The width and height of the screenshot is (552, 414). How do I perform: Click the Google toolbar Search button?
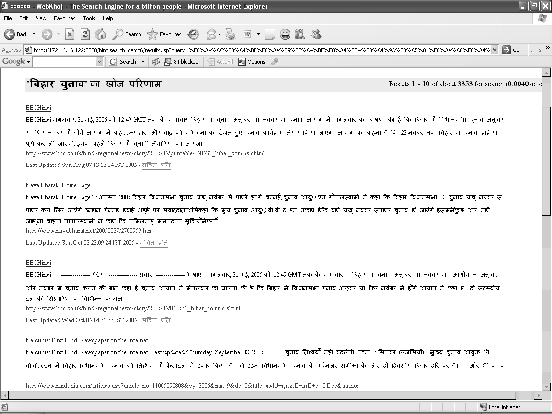(x=123, y=62)
